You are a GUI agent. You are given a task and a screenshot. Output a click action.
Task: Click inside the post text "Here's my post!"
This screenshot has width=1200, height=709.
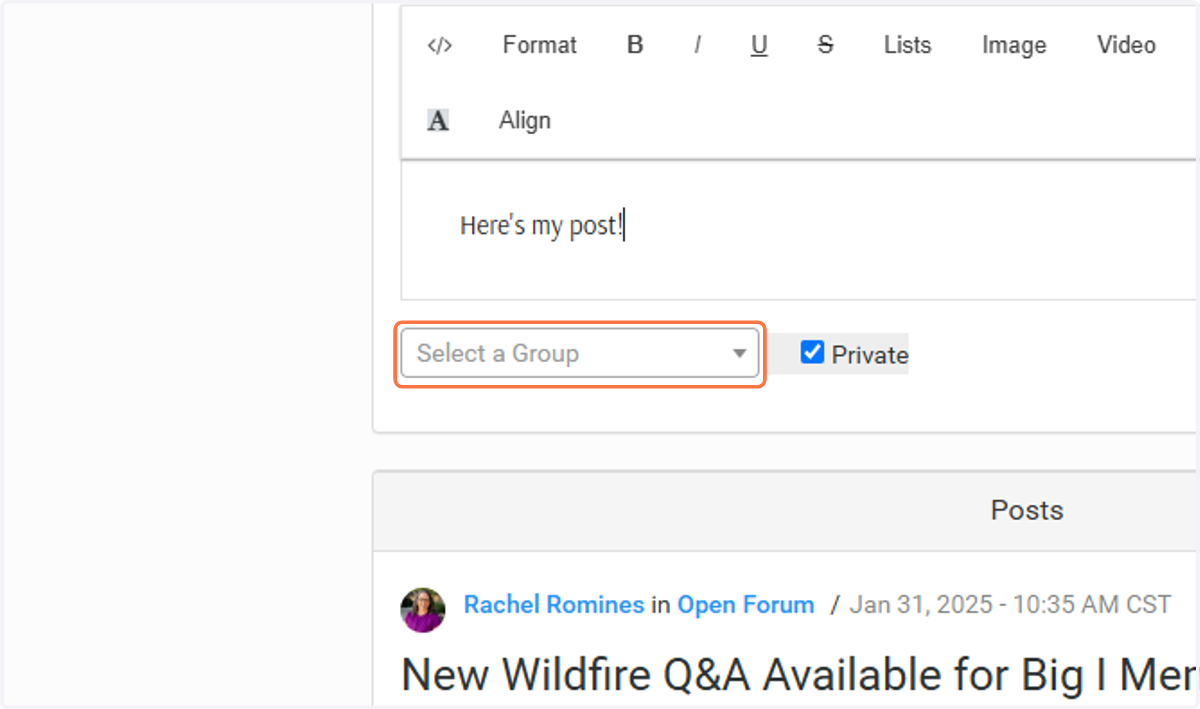point(541,226)
